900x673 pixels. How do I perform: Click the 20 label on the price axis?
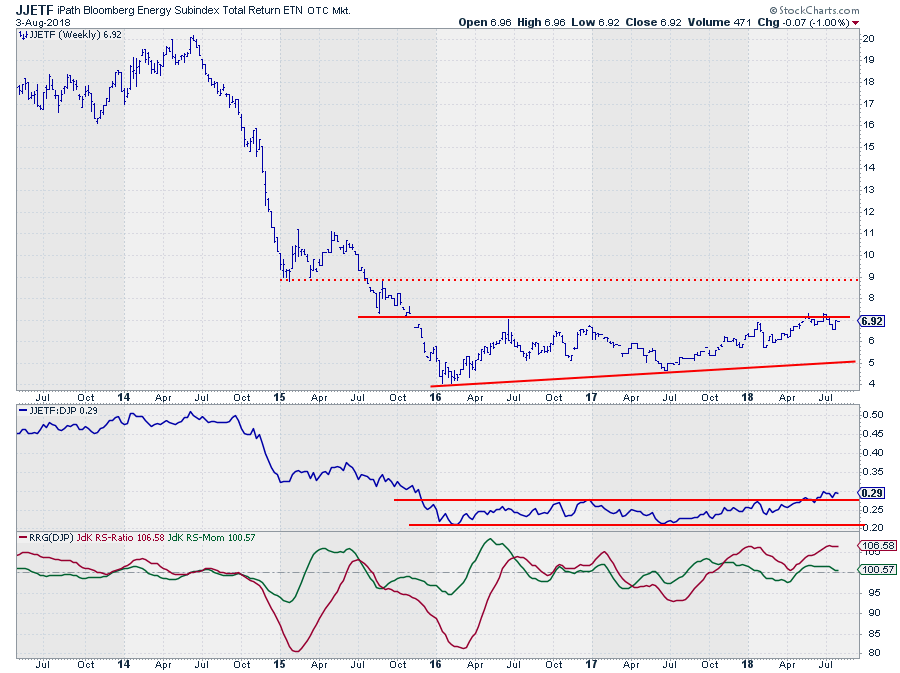coord(868,38)
